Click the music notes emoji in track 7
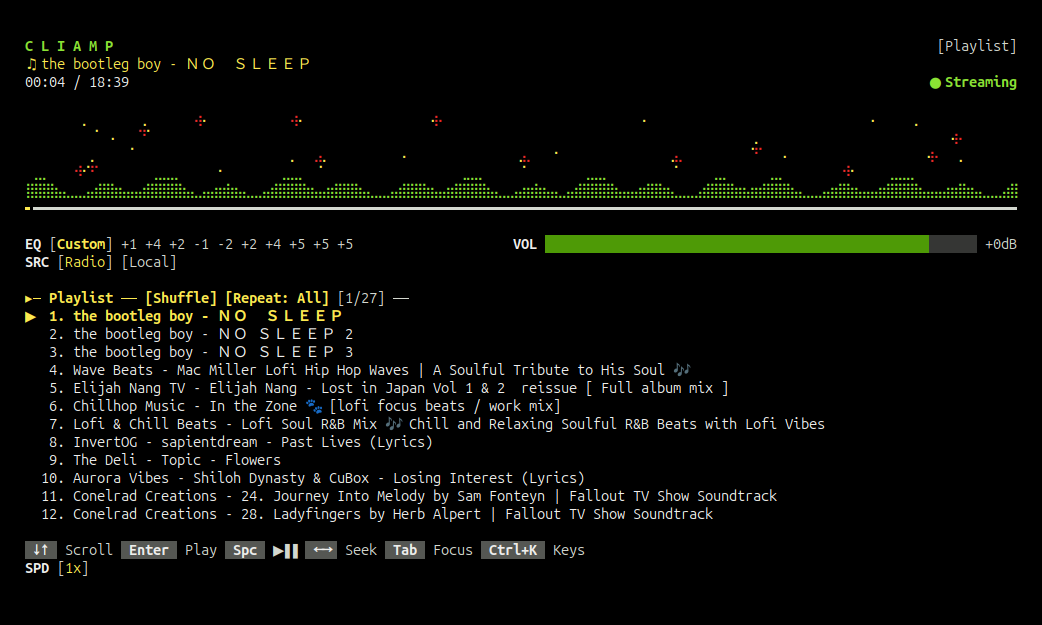The height and width of the screenshot is (625, 1042). [393, 424]
